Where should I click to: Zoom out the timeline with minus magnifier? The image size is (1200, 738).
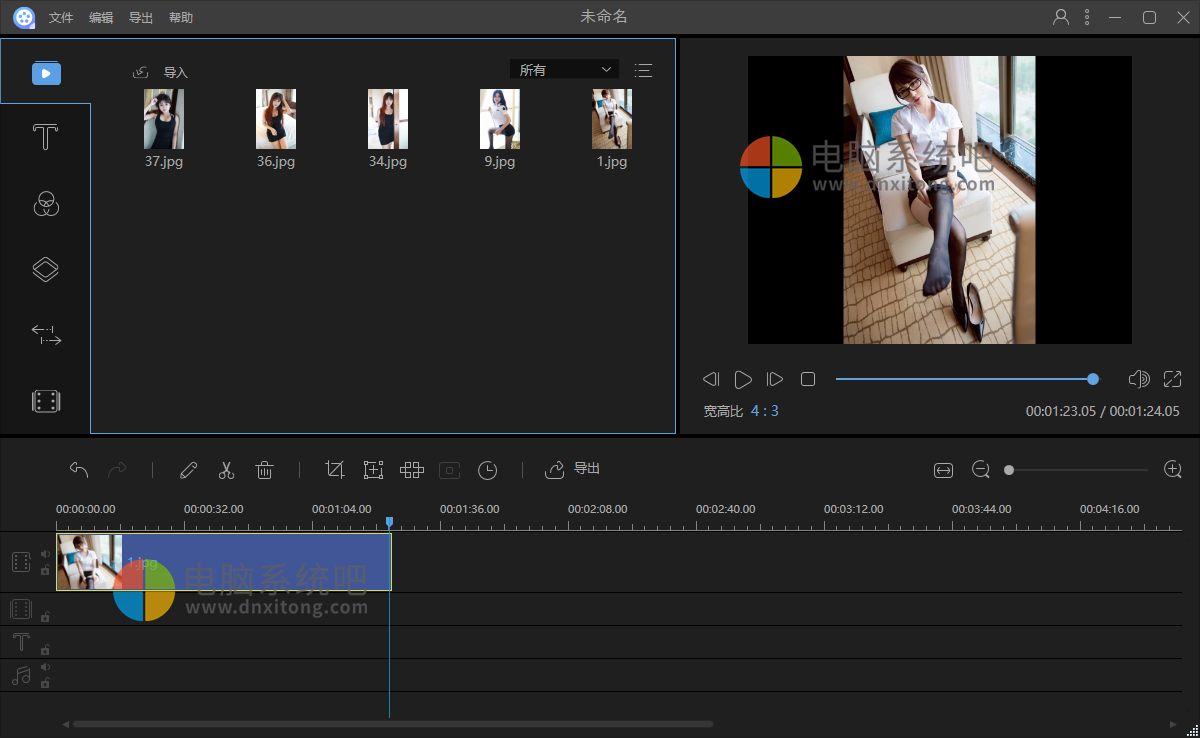pos(981,470)
